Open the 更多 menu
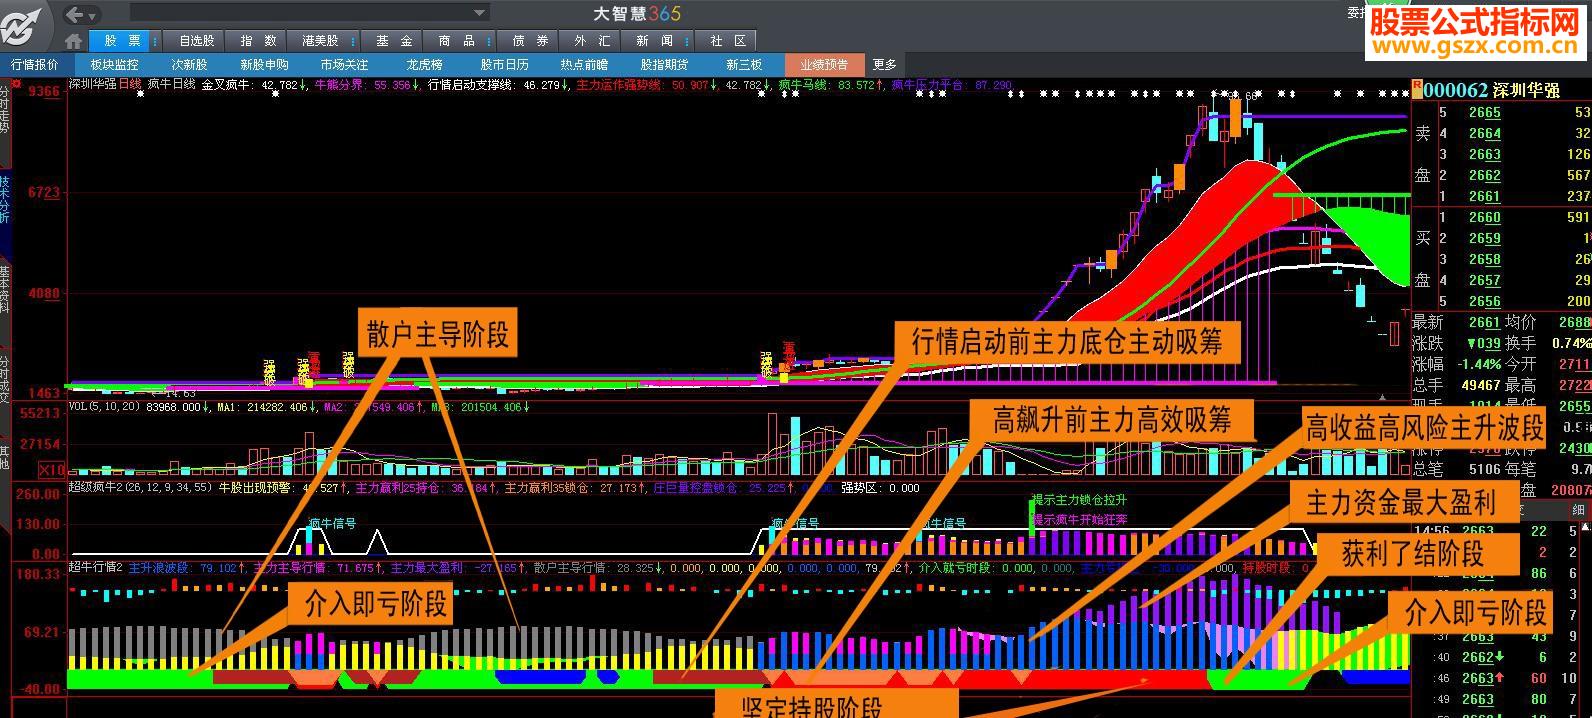The height and width of the screenshot is (718, 1592). tap(885, 65)
